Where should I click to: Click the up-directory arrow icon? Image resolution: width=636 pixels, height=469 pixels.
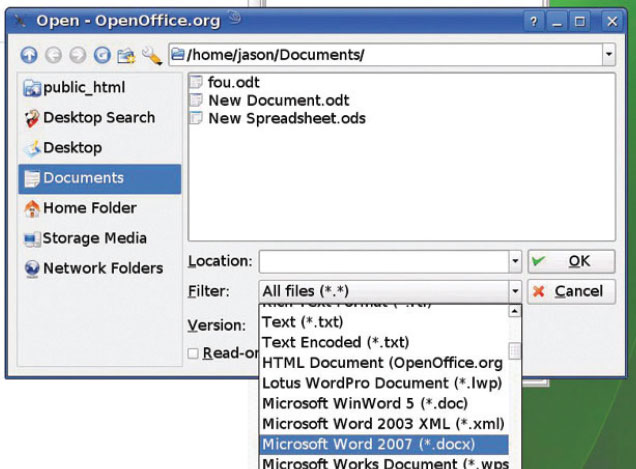(27, 55)
